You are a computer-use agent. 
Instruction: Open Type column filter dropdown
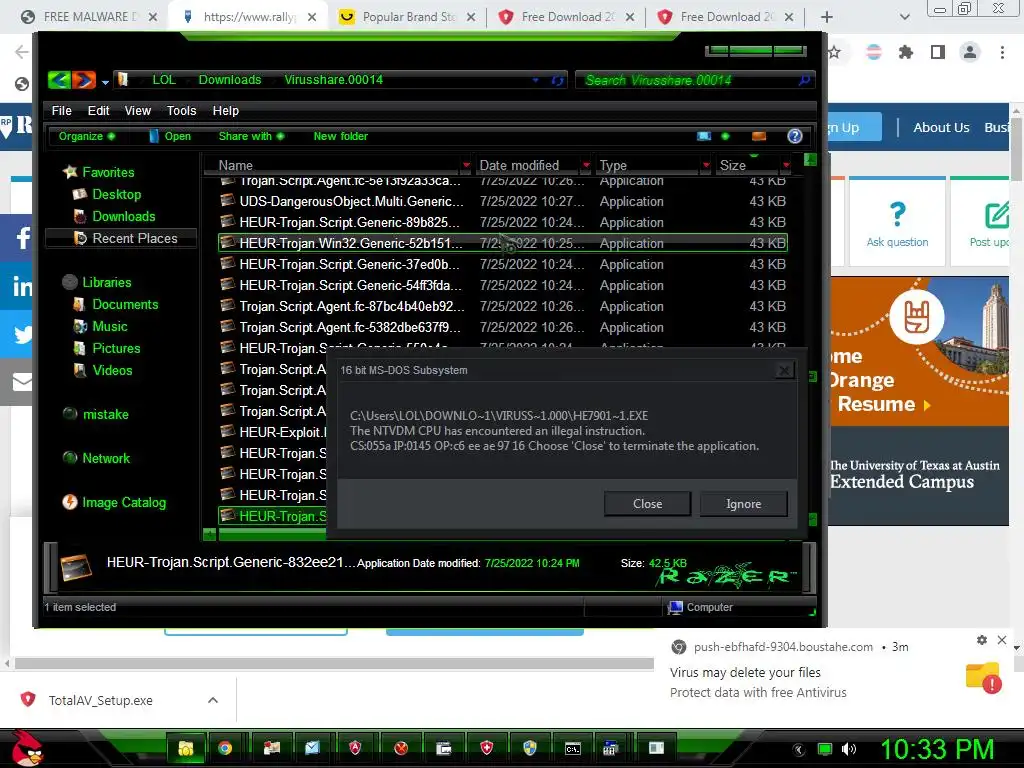[706, 165]
